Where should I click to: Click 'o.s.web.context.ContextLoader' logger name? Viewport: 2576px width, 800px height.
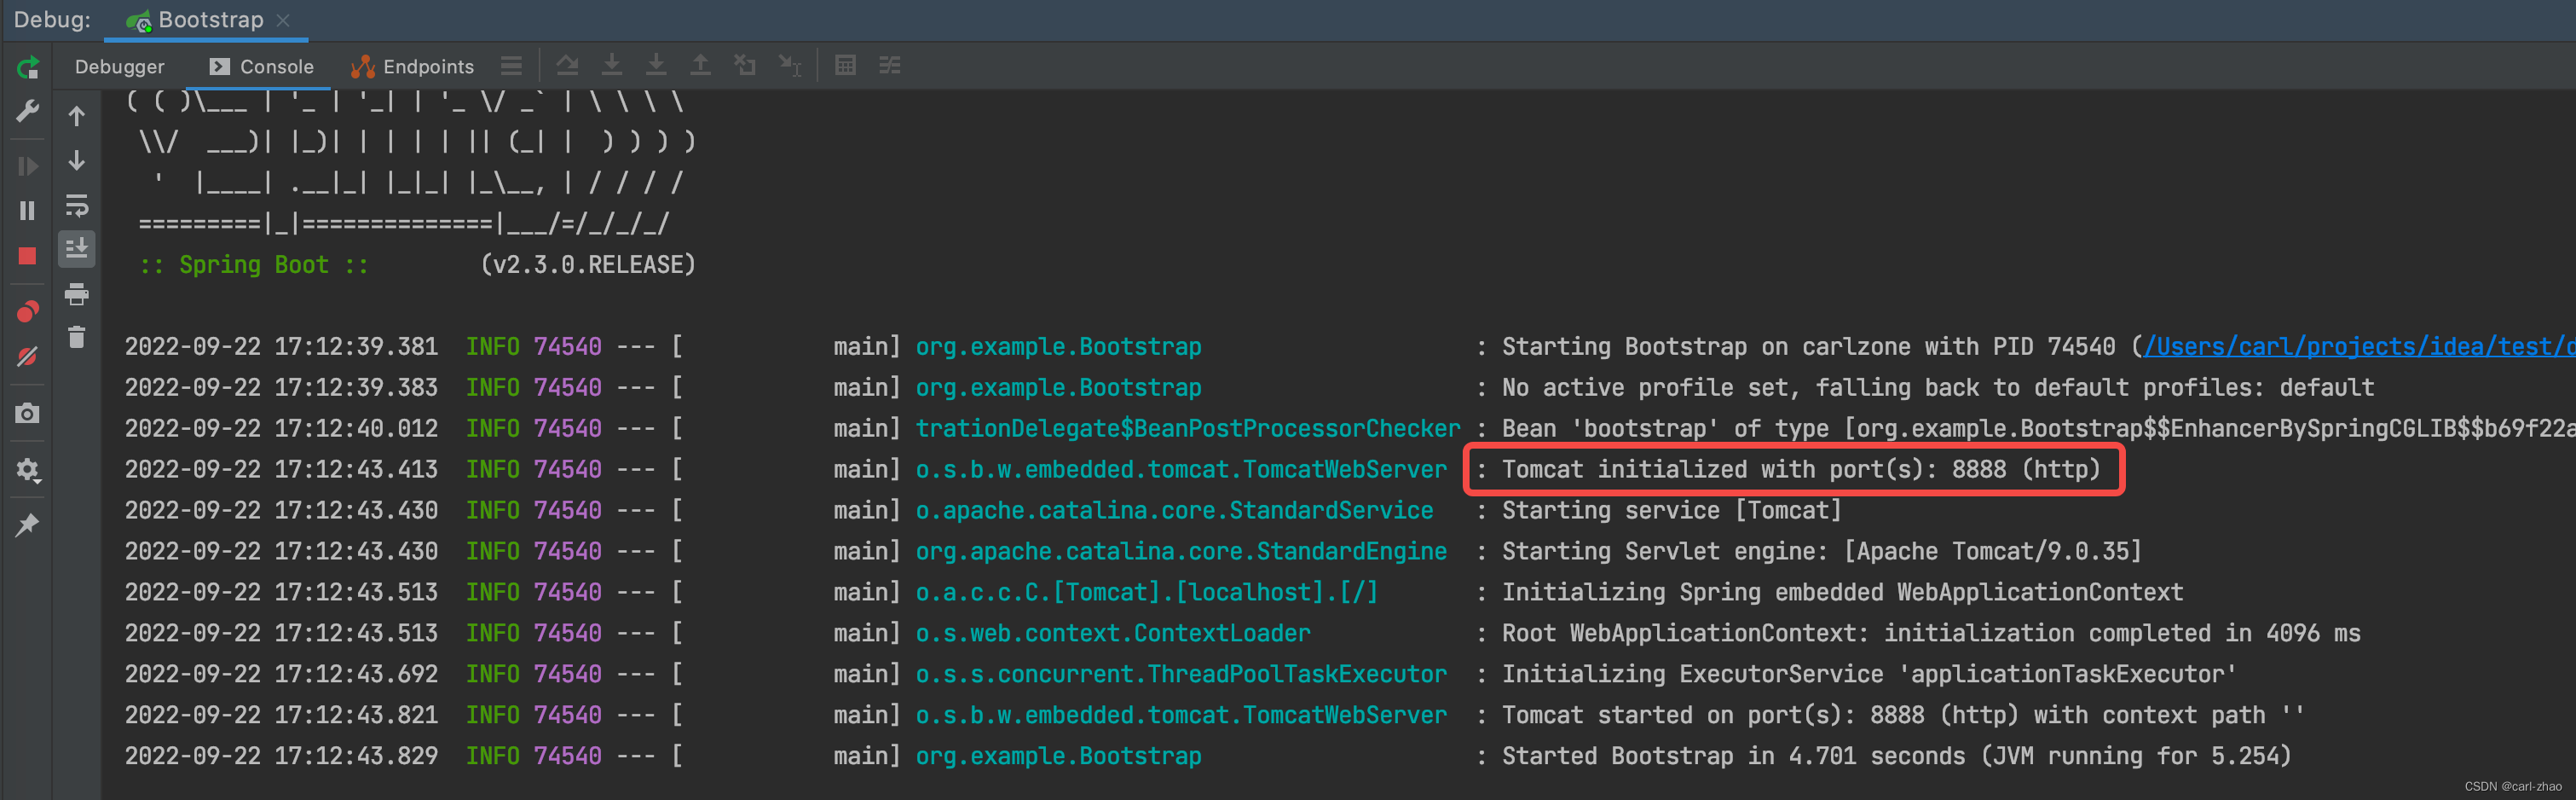tap(1113, 633)
